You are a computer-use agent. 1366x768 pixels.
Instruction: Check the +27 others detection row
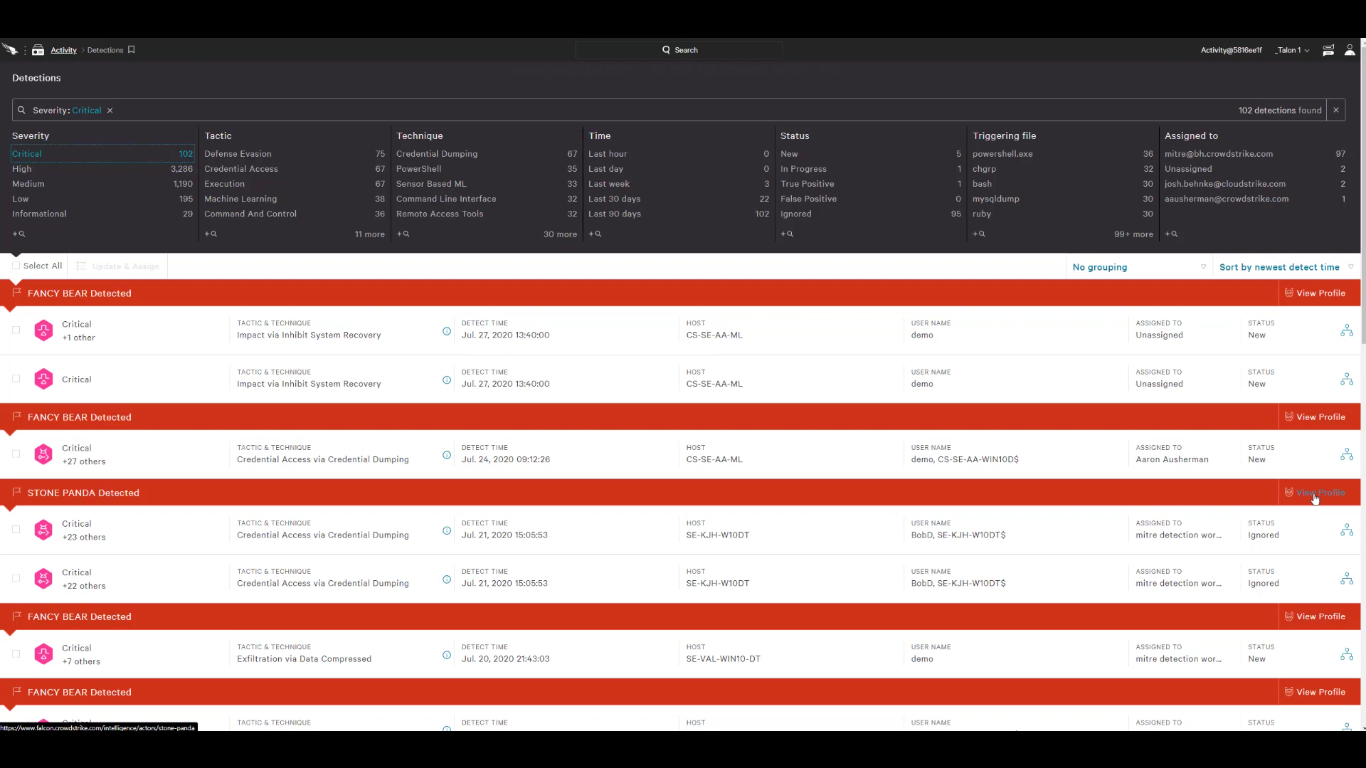pos(16,454)
